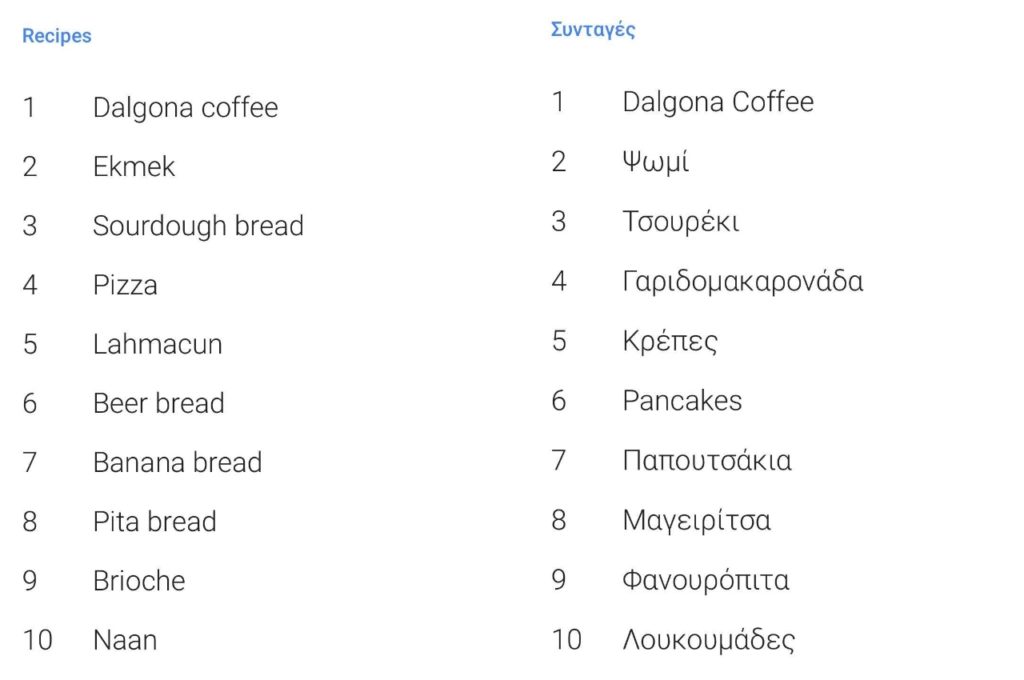Click the Beer bread item
The width and height of the screenshot is (1024, 680).
point(159,403)
